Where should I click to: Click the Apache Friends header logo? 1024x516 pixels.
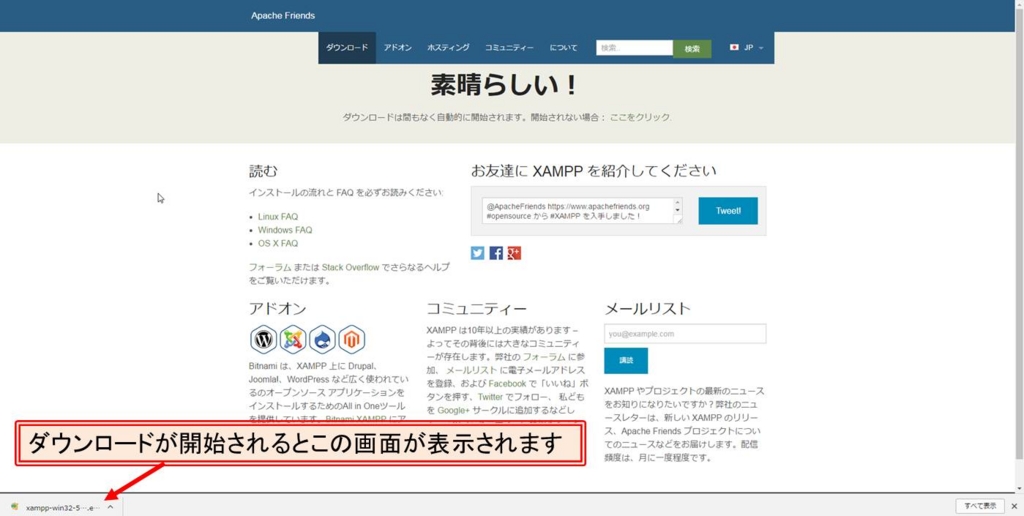[x=283, y=16]
